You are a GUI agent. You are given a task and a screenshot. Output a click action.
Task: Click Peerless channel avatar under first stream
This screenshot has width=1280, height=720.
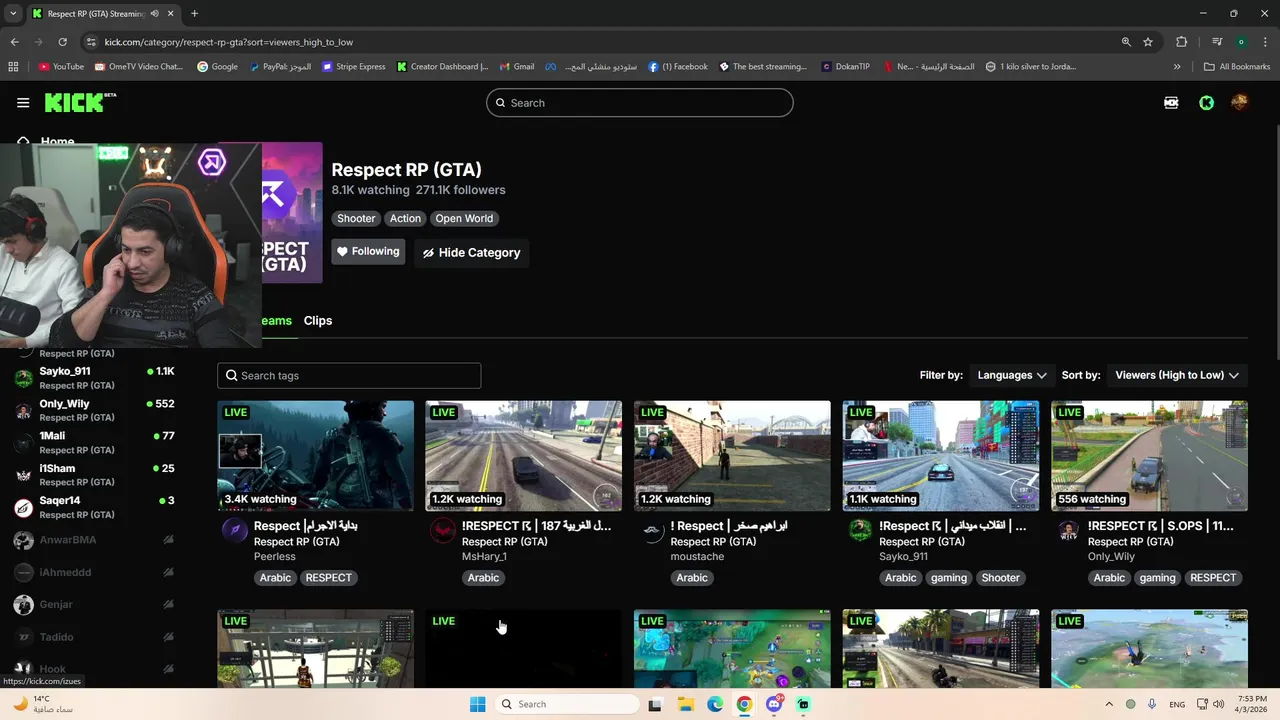[234, 531]
